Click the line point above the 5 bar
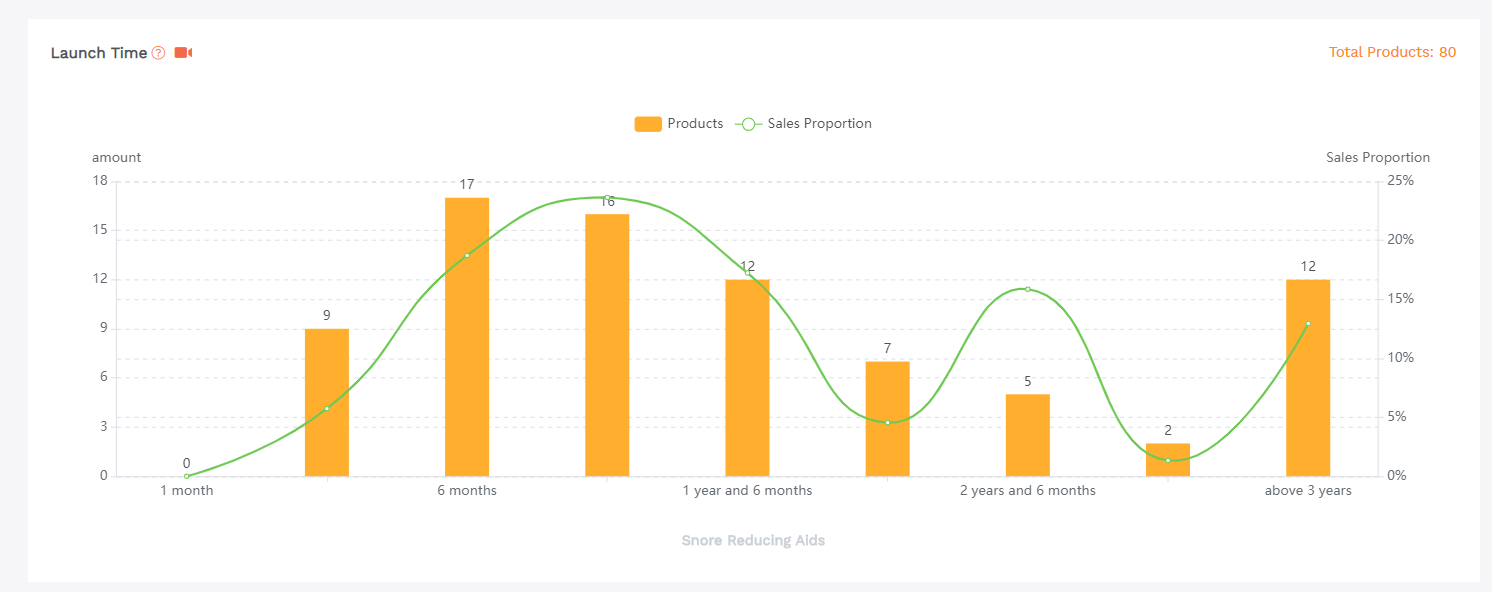Image resolution: width=1492 pixels, height=592 pixels. tap(1027, 289)
